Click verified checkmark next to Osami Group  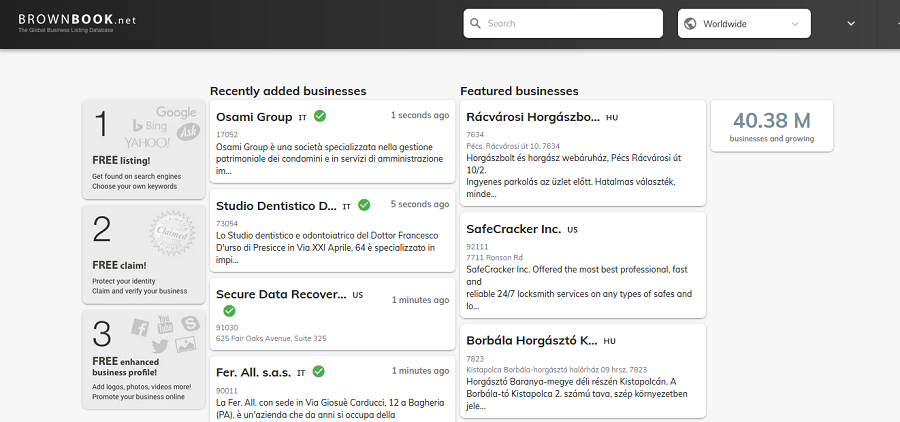(x=320, y=116)
